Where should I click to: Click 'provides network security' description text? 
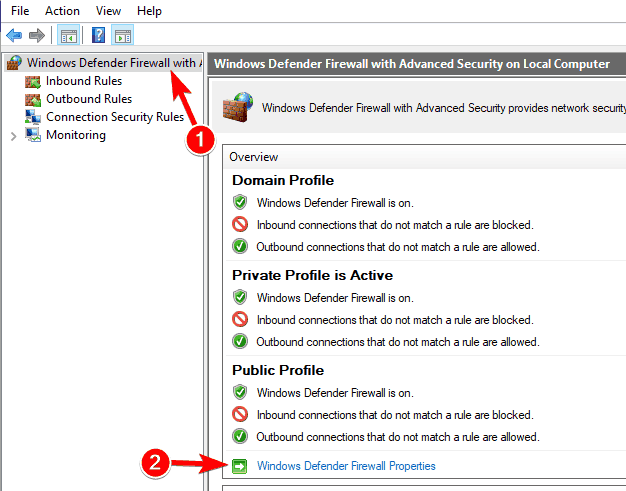coord(444,108)
